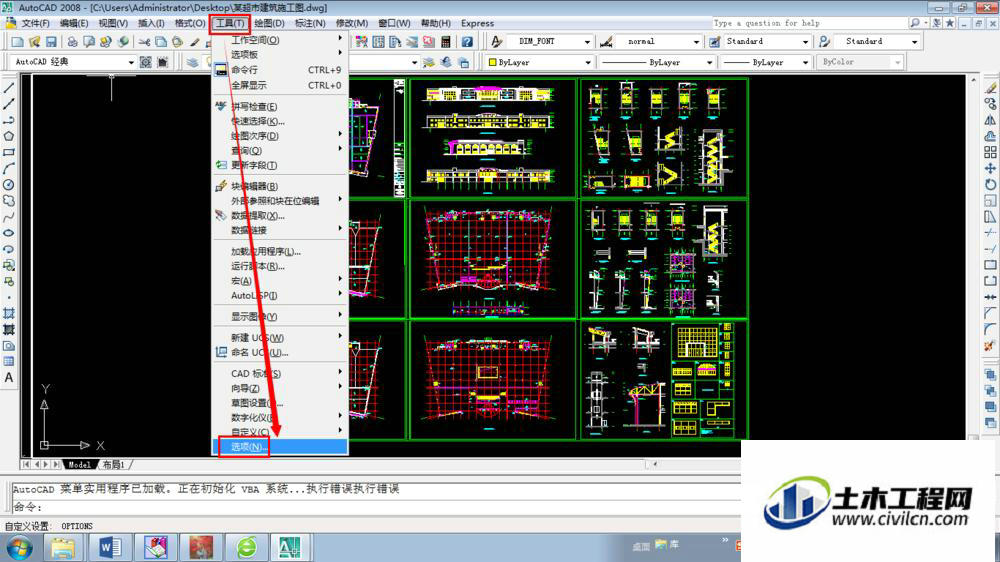Toggle 全屏显示 clean screen mode
Image resolution: width=1000 pixels, height=562 pixels.
point(279,85)
